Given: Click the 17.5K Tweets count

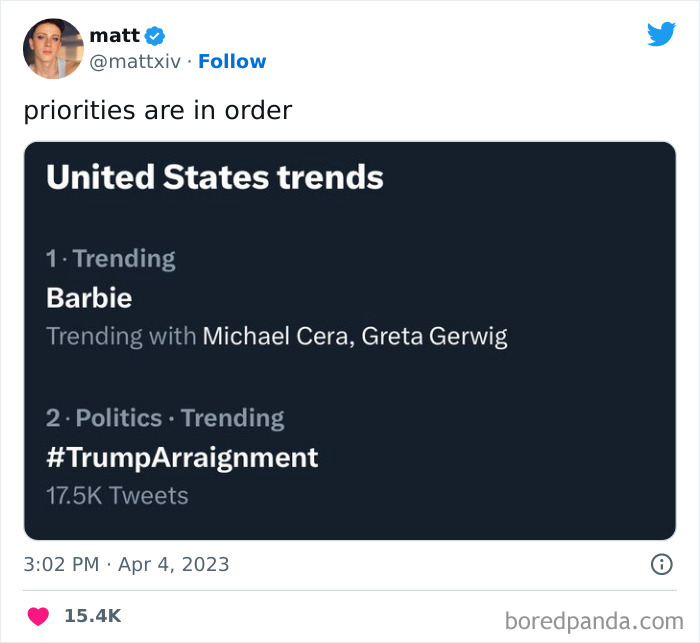Looking at the screenshot, I should click(x=117, y=495).
